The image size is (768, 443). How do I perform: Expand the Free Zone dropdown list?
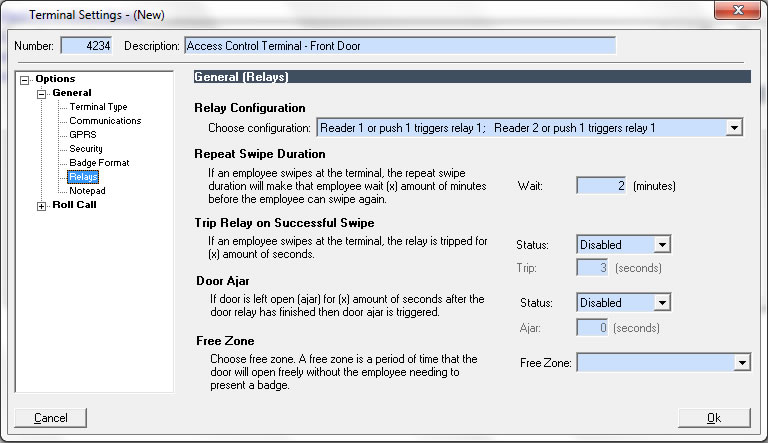[x=741, y=363]
